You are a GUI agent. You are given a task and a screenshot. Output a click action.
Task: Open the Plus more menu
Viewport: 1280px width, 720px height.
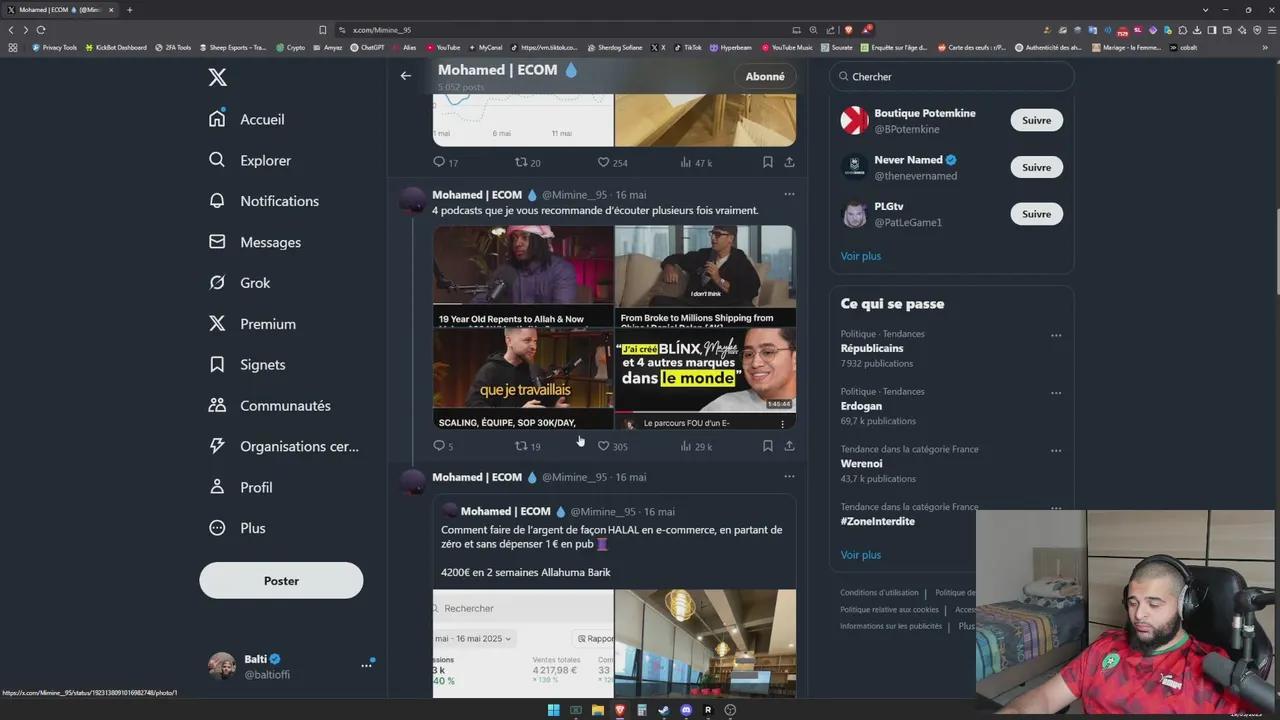(x=237, y=528)
